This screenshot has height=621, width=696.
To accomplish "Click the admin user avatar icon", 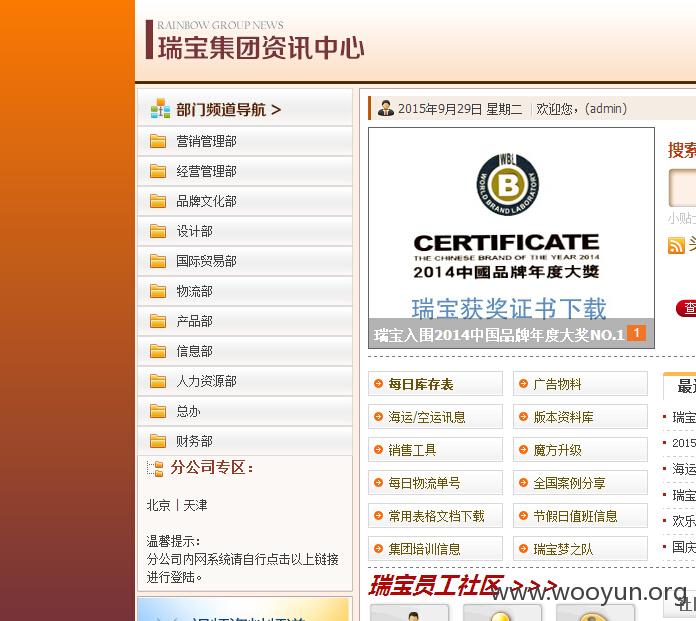I will point(386,108).
